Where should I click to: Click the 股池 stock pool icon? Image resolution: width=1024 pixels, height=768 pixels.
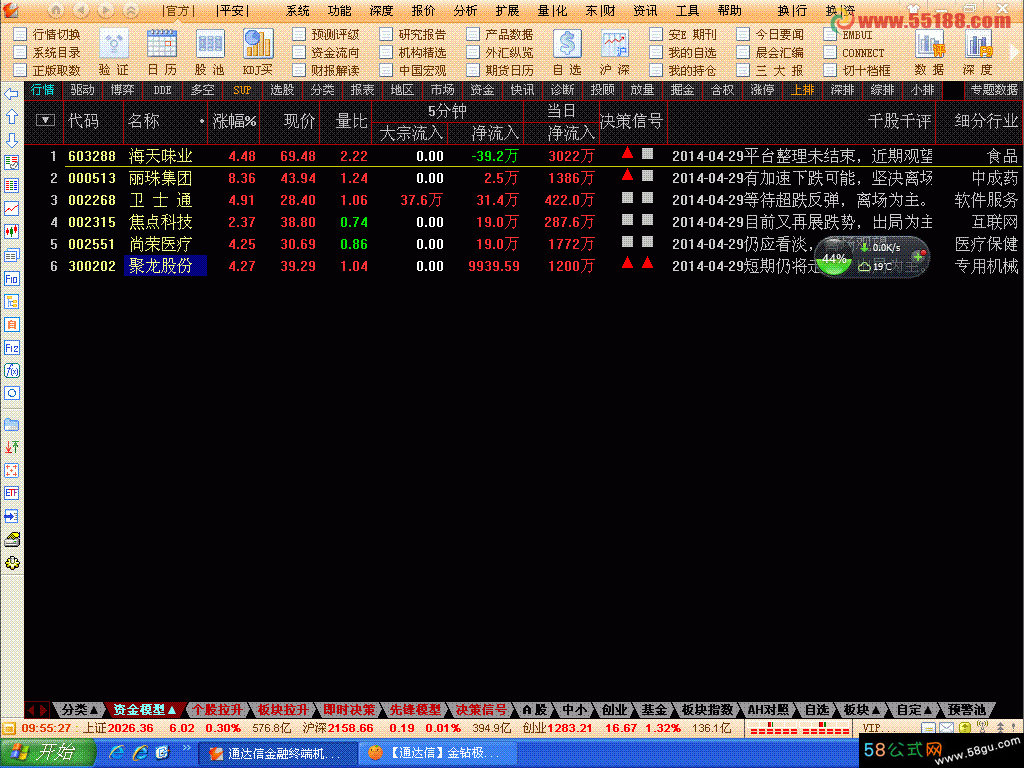[x=209, y=44]
